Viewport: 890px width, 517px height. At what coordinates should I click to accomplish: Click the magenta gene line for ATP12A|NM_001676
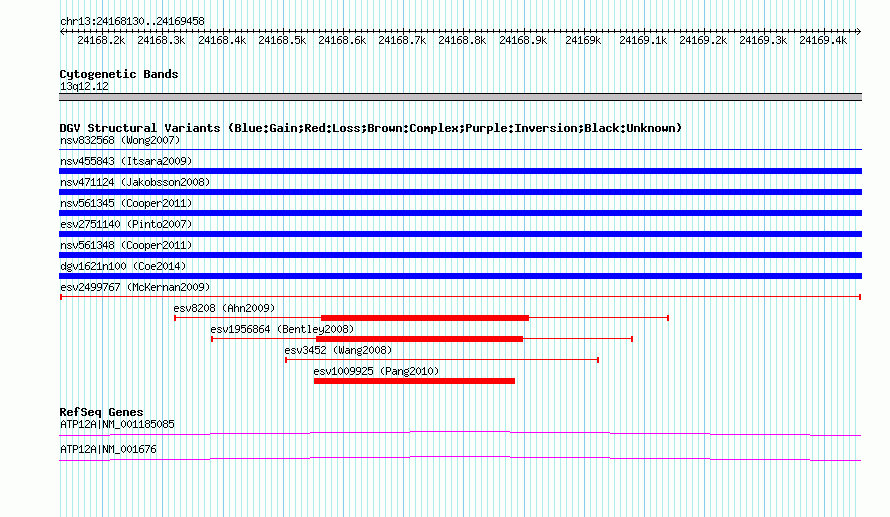click(x=460, y=458)
